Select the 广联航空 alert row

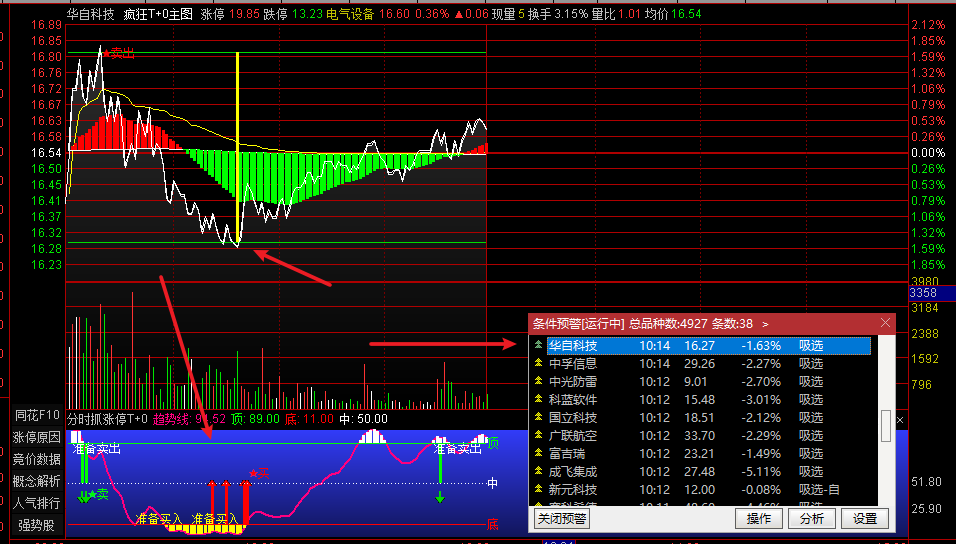pyautogui.click(x=708, y=435)
